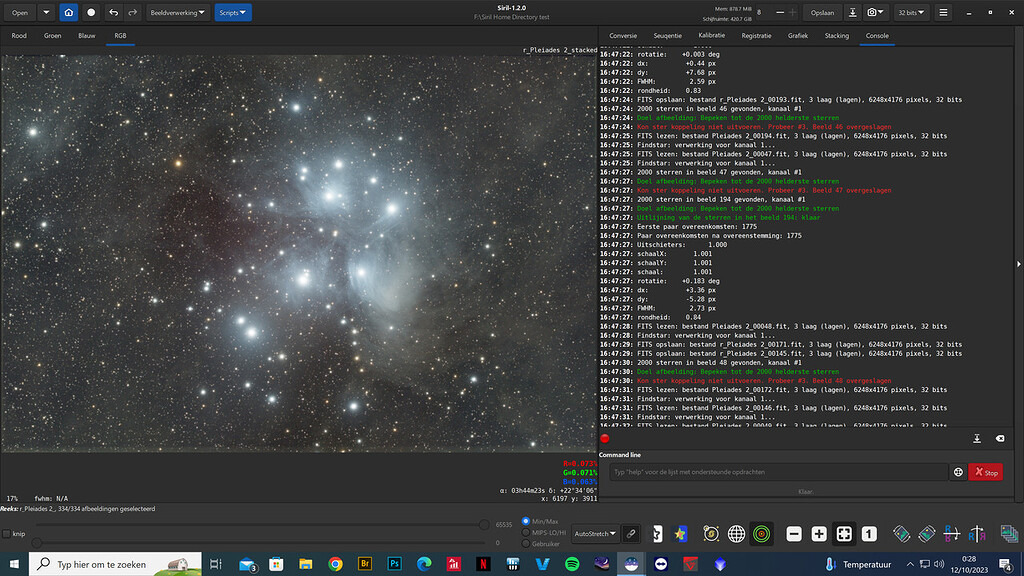The image size is (1024, 576).
Task: Open the hamburger main menu
Action: pos(943,13)
